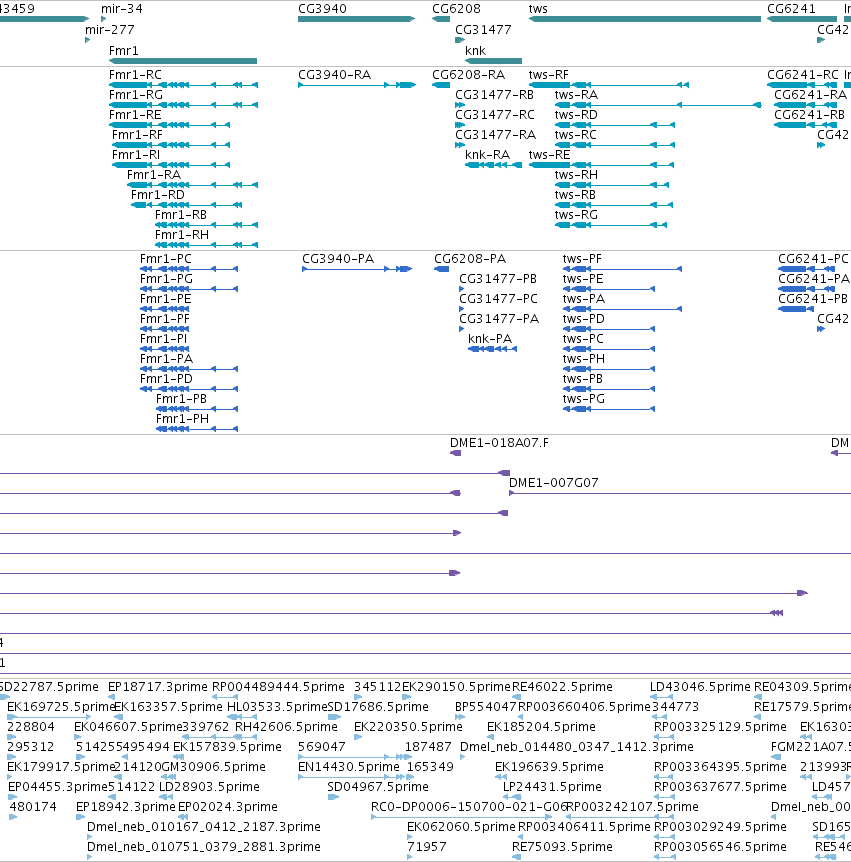The height and width of the screenshot is (862, 851).
Task: Click EST EK220350.5prime
Action: [408, 727]
